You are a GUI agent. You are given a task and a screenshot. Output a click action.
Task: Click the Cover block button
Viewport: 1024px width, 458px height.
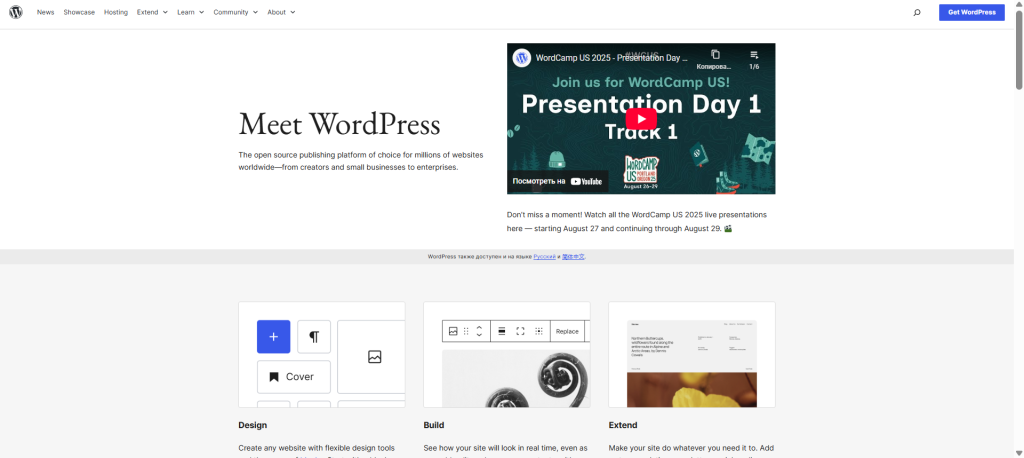click(293, 377)
